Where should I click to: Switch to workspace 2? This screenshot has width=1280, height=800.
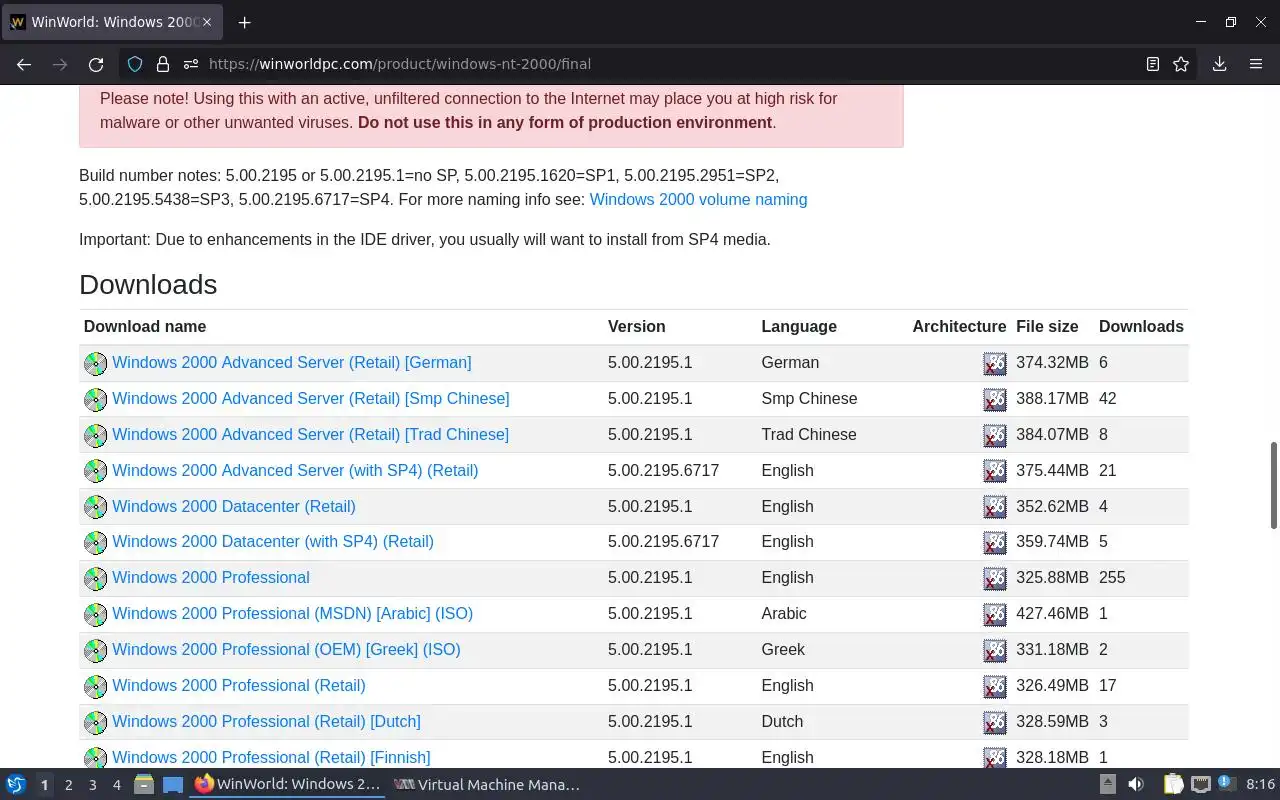tap(68, 785)
